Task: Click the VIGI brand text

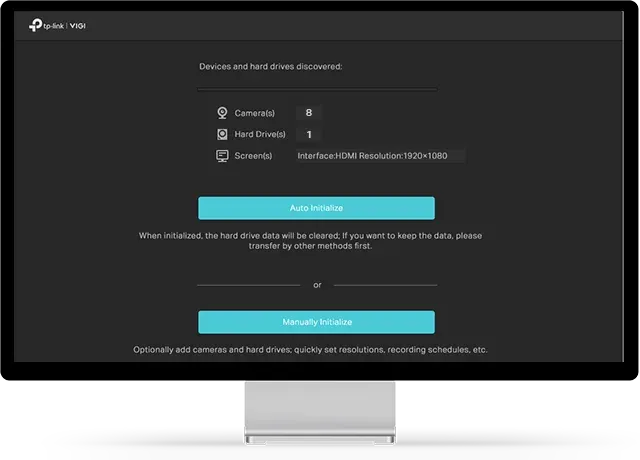Action: 78,26
